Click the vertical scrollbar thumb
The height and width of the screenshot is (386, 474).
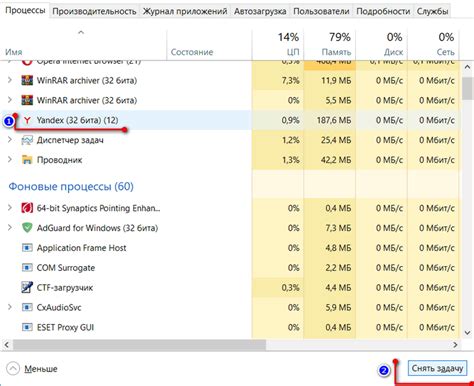tap(467, 88)
